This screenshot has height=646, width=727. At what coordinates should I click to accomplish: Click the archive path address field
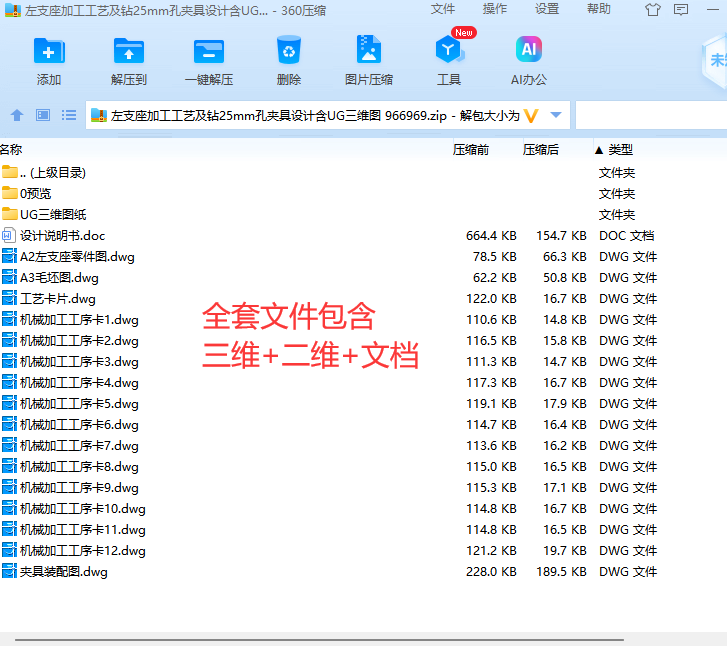pyautogui.click(x=327, y=115)
